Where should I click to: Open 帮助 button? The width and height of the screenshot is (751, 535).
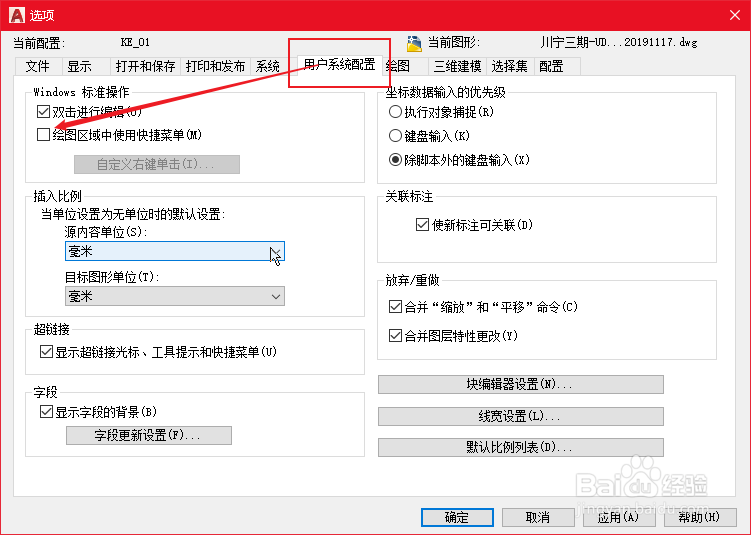(700, 517)
